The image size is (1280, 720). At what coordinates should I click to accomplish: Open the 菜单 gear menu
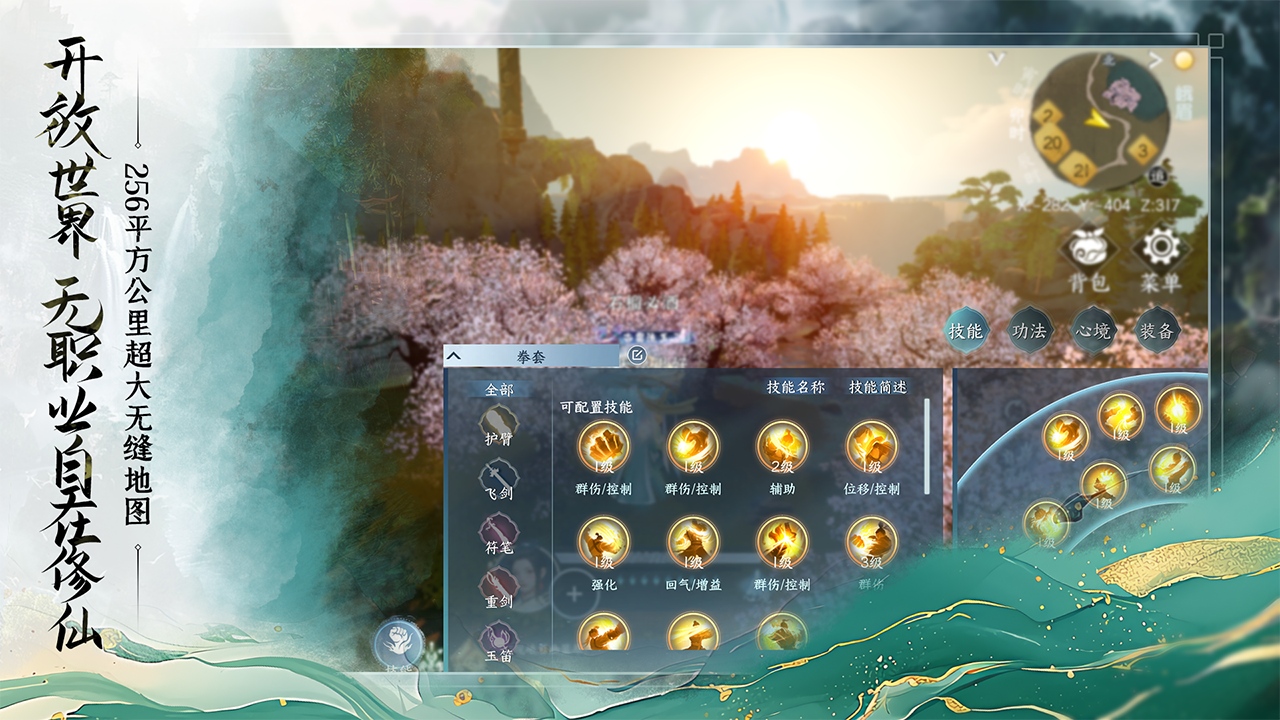[x=1161, y=259]
